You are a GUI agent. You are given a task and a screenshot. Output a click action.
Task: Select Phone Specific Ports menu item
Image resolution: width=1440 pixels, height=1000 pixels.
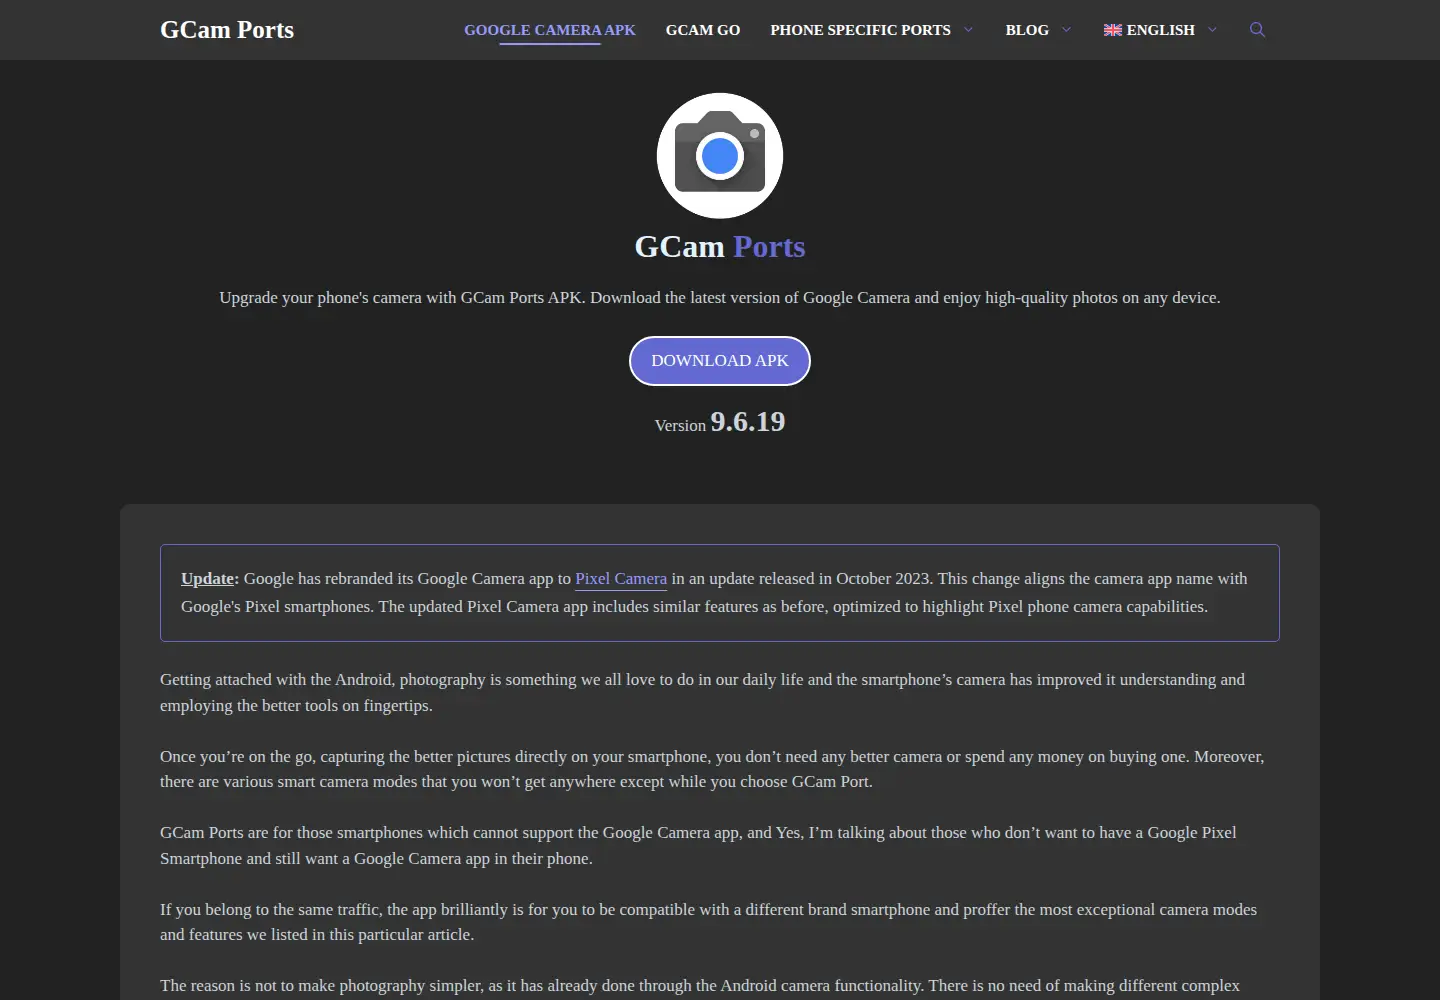860,30
